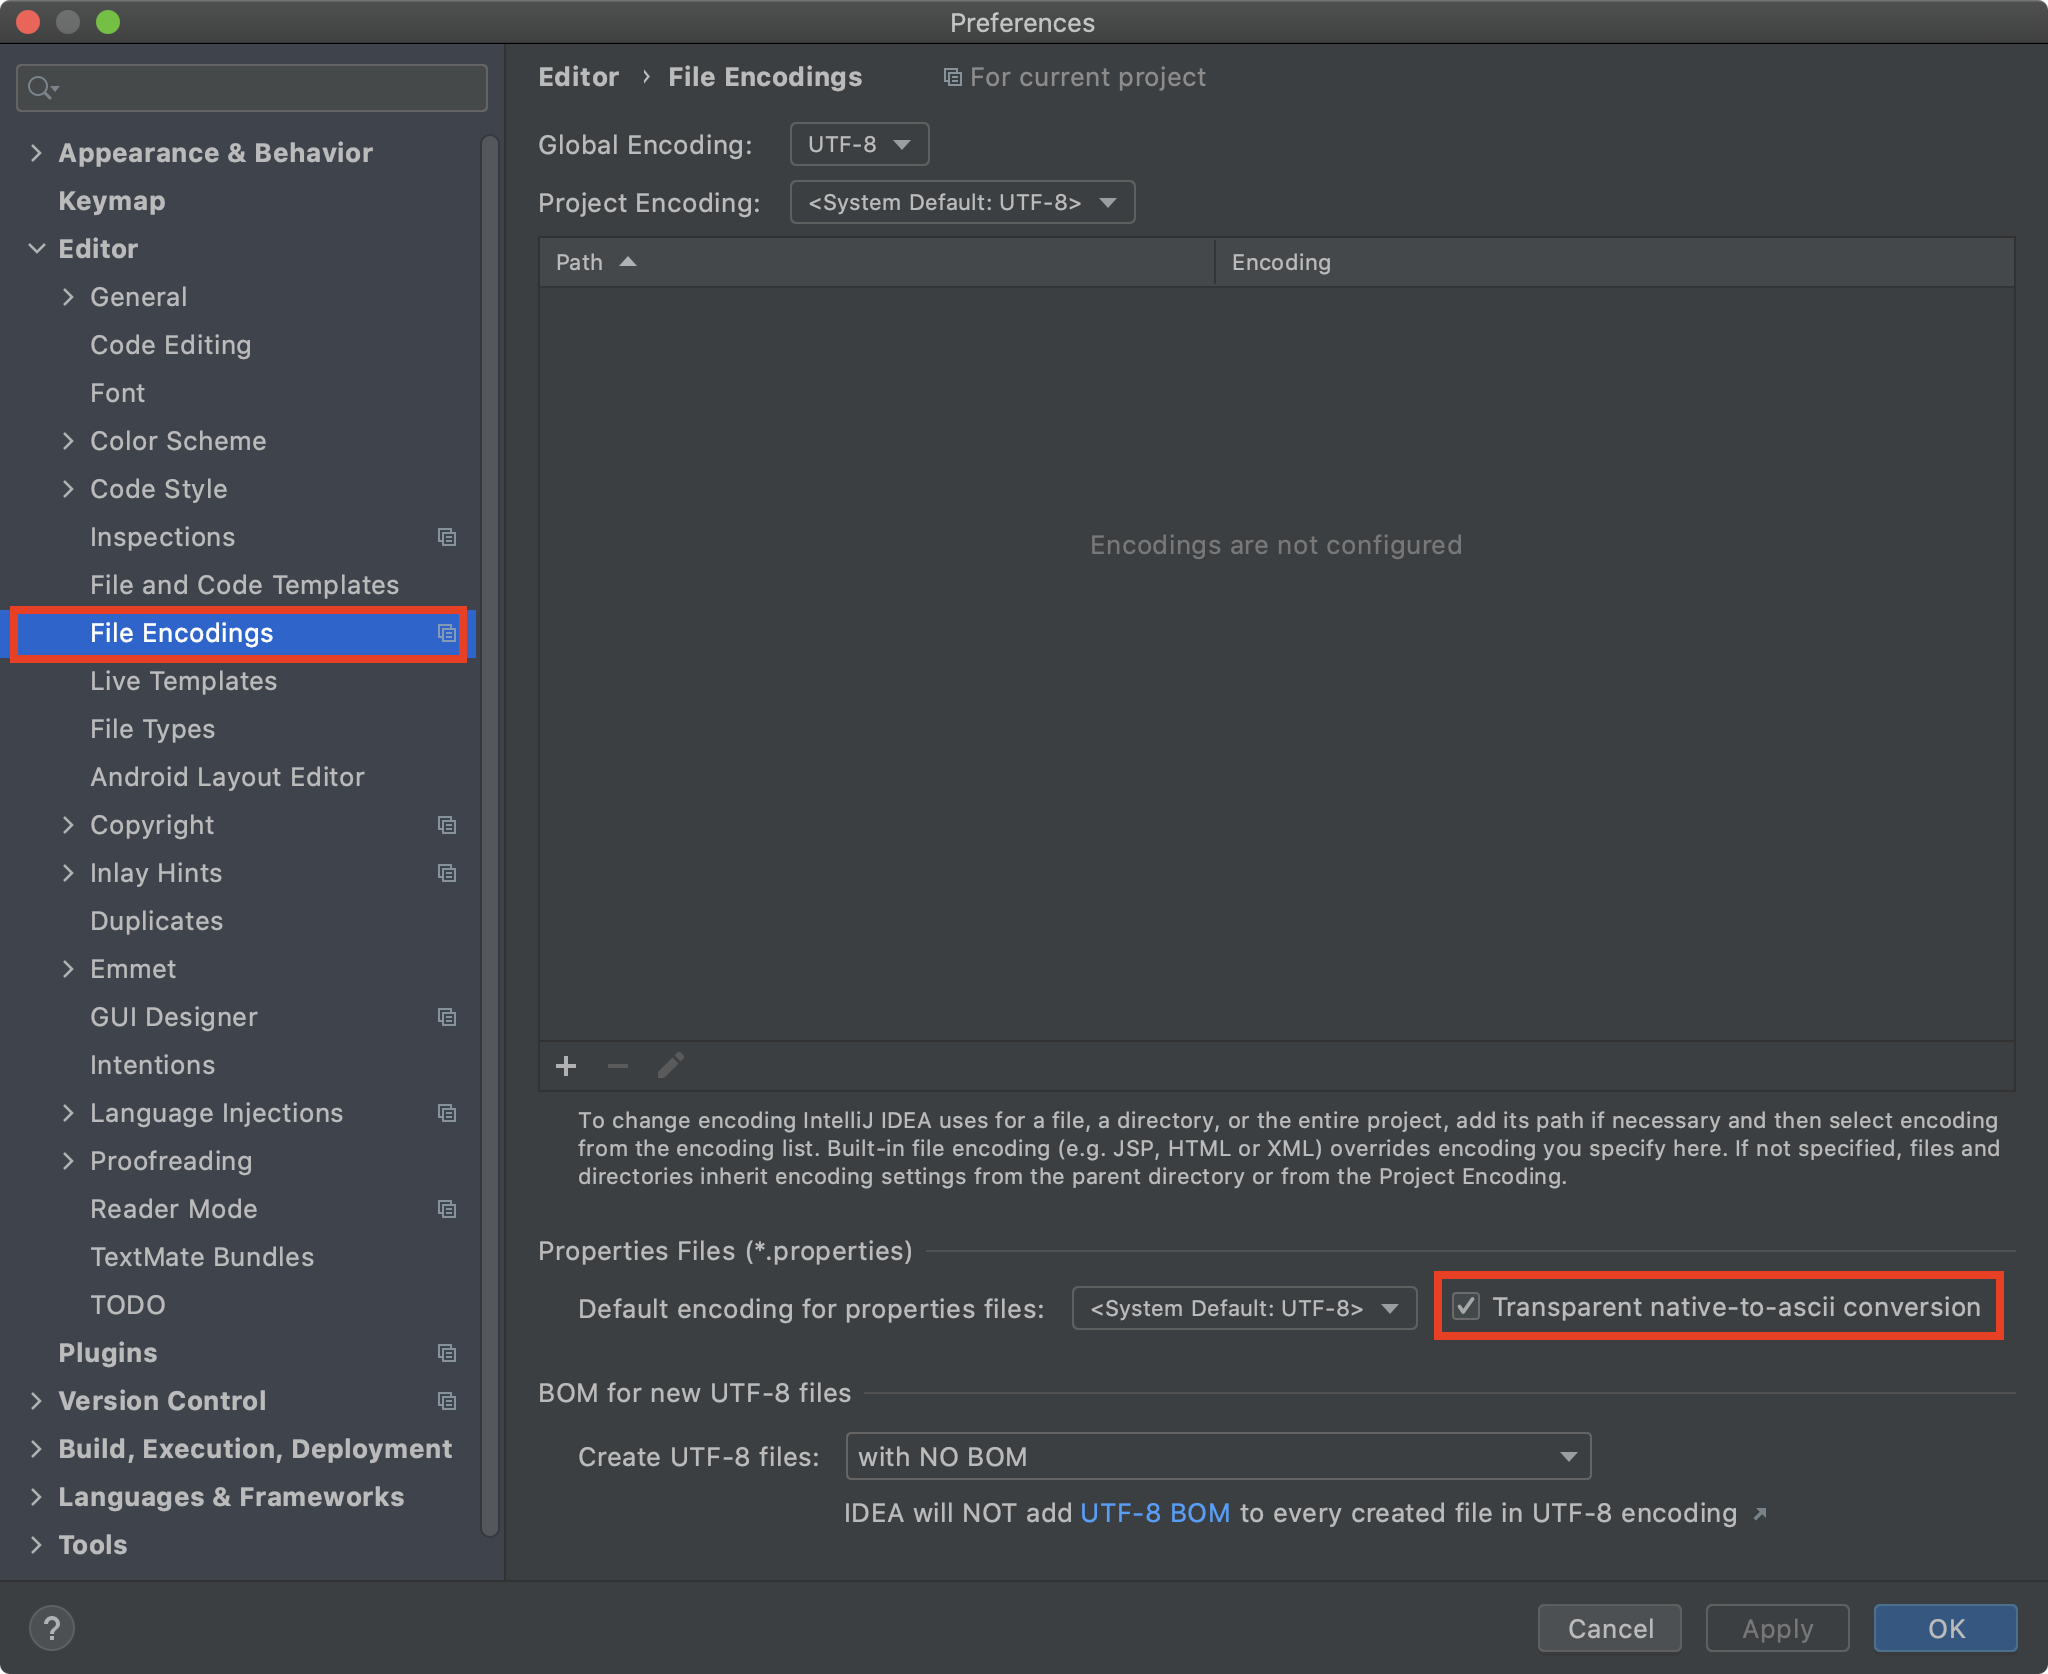2048x1674 pixels.
Task: Click the external link arrow after UTF-8 encoding text
Action: [x=1760, y=1514]
